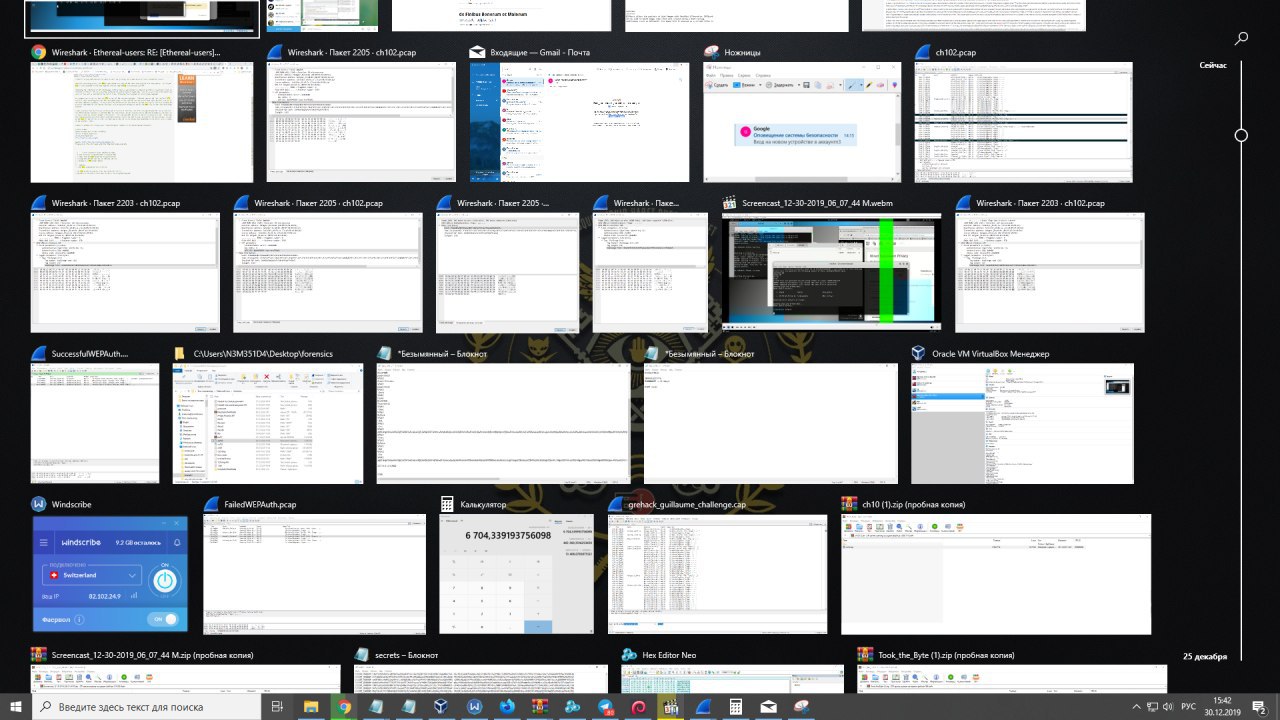Click the Windscribe notification bell icon
Image resolution: width=1280 pixels, height=720 pixels.
pyautogui.click(x=177, y=542)
